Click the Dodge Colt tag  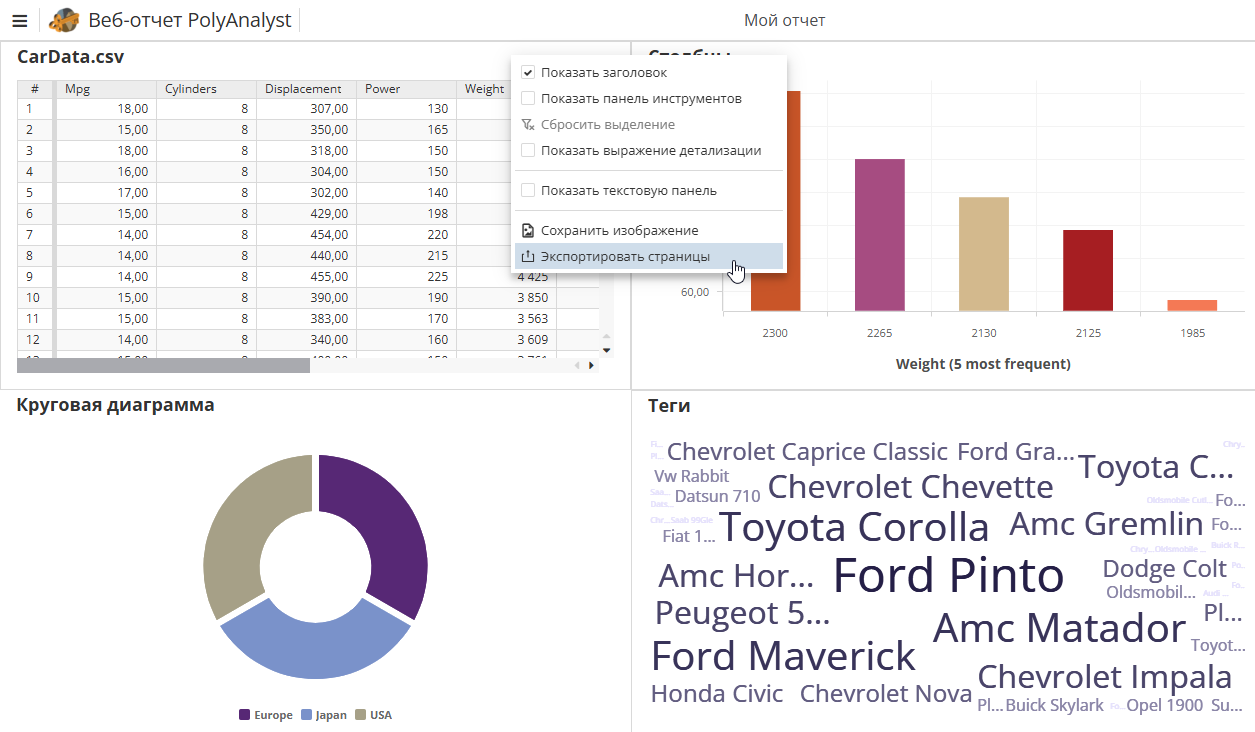(x=1164, y=569)
